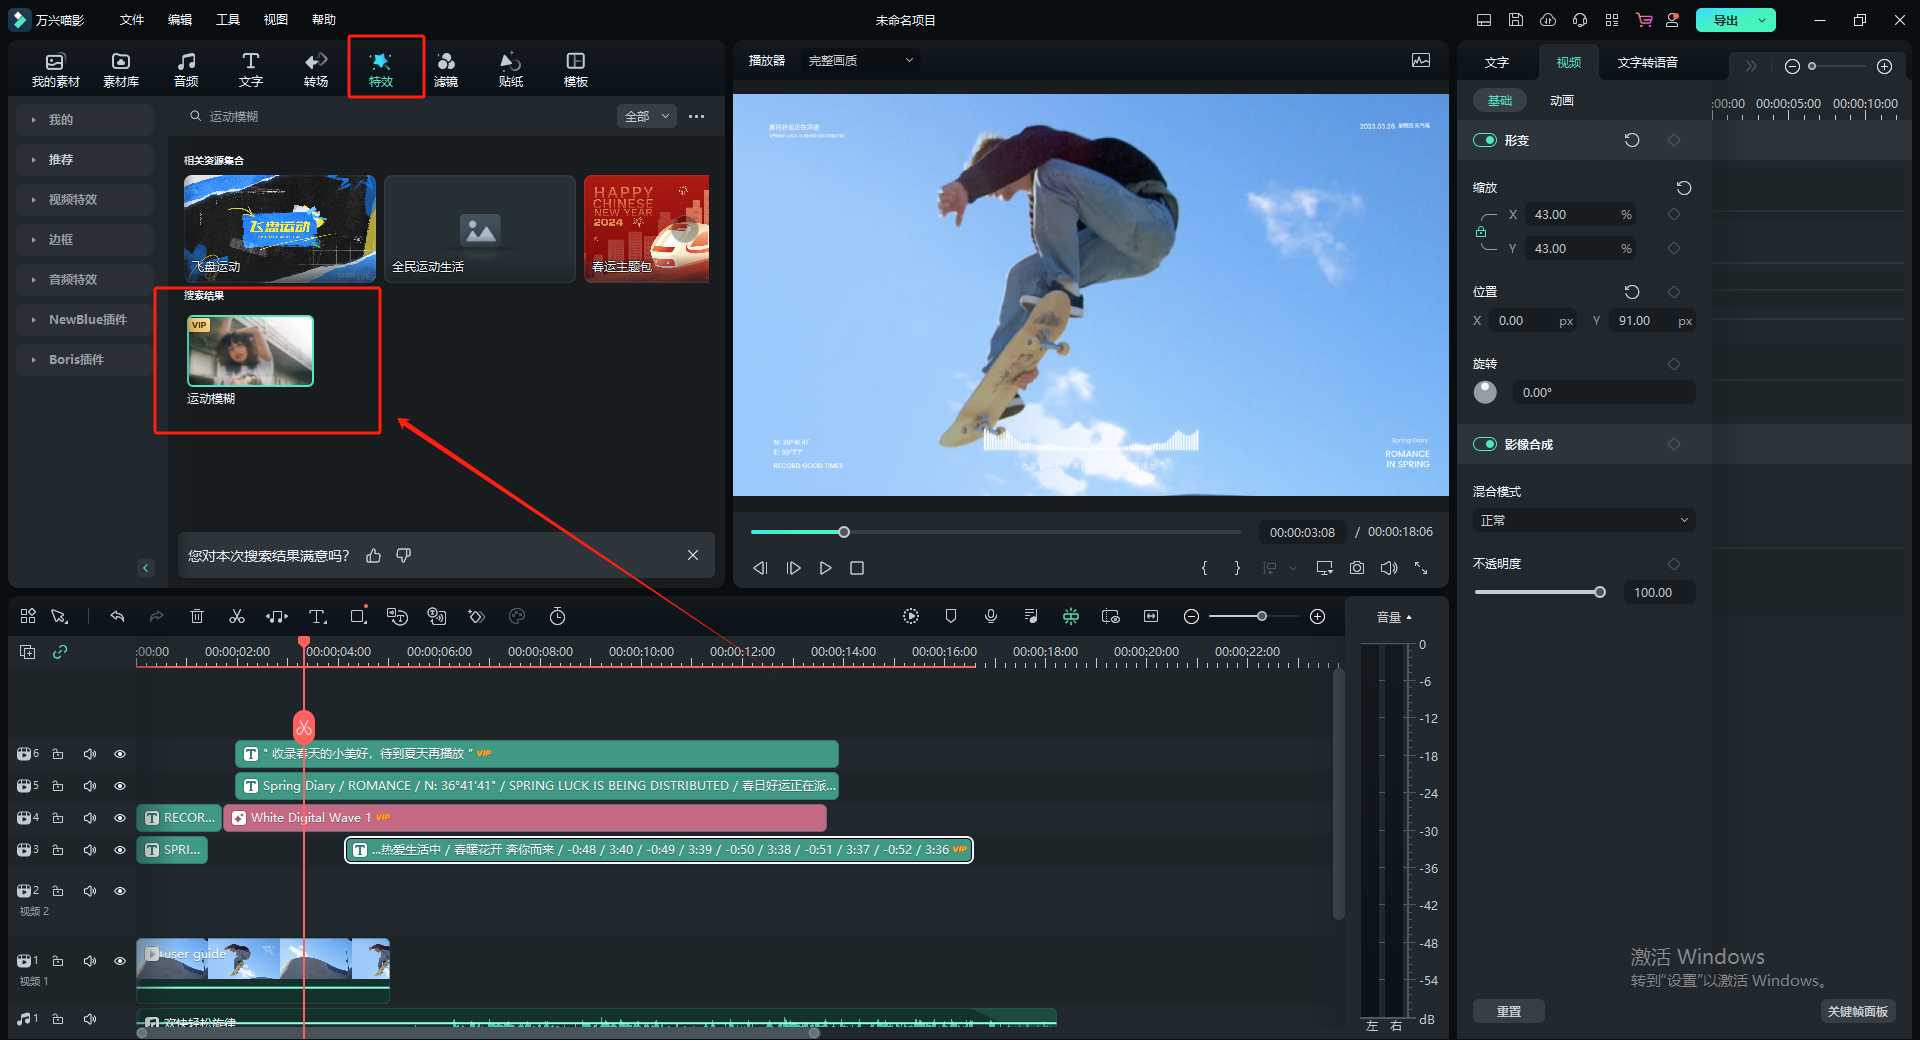
Task: Open the 混合模式 blend mode dropdown
Action: (1583, 520)
